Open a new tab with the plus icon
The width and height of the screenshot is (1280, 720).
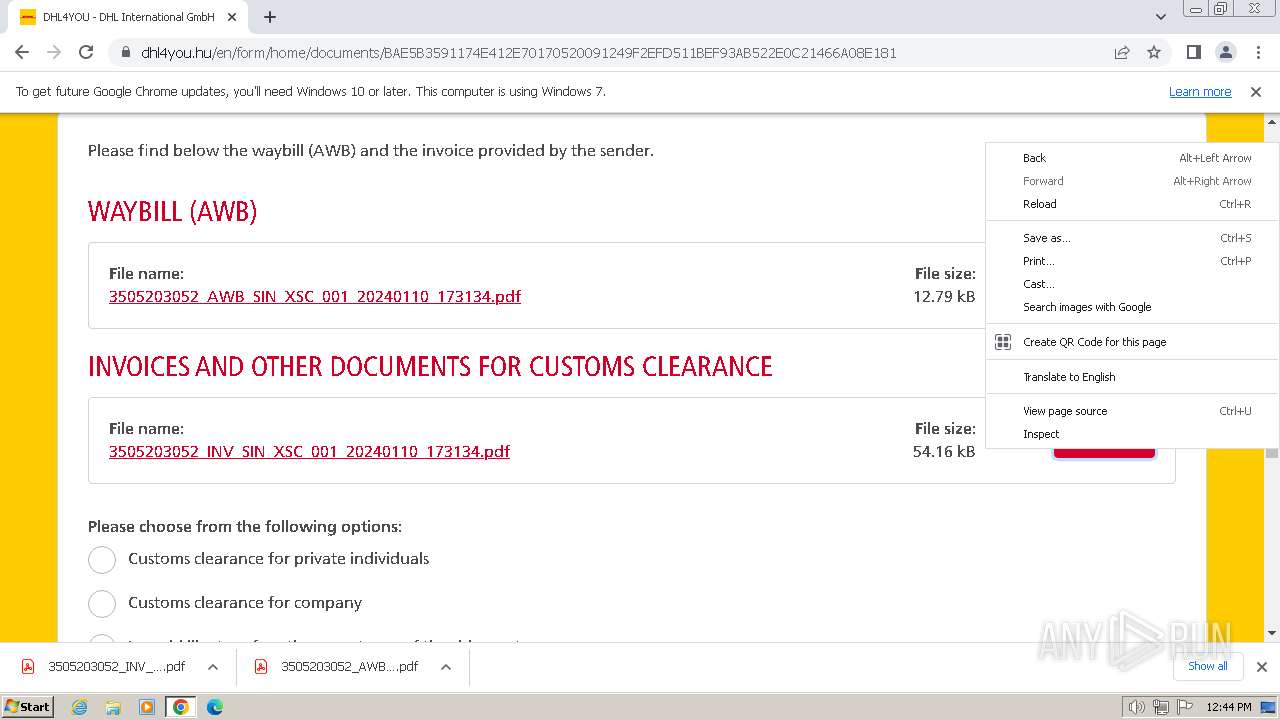(270, 17)
